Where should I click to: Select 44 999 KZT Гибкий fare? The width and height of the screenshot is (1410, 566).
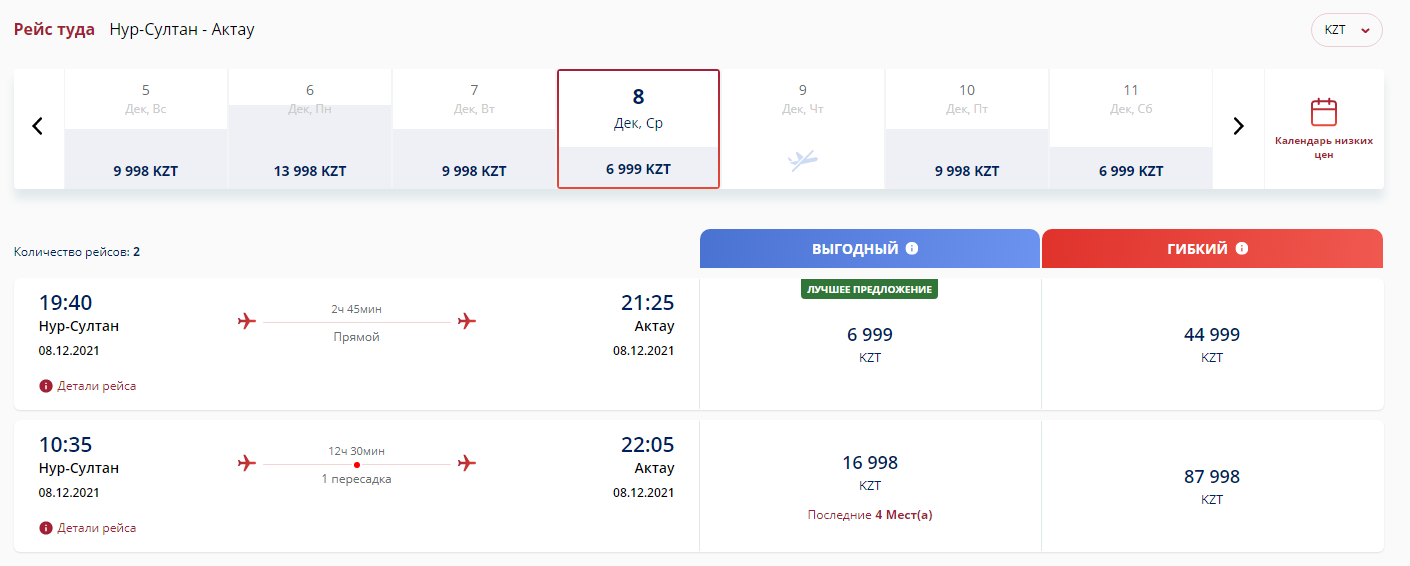[1212, 344]
